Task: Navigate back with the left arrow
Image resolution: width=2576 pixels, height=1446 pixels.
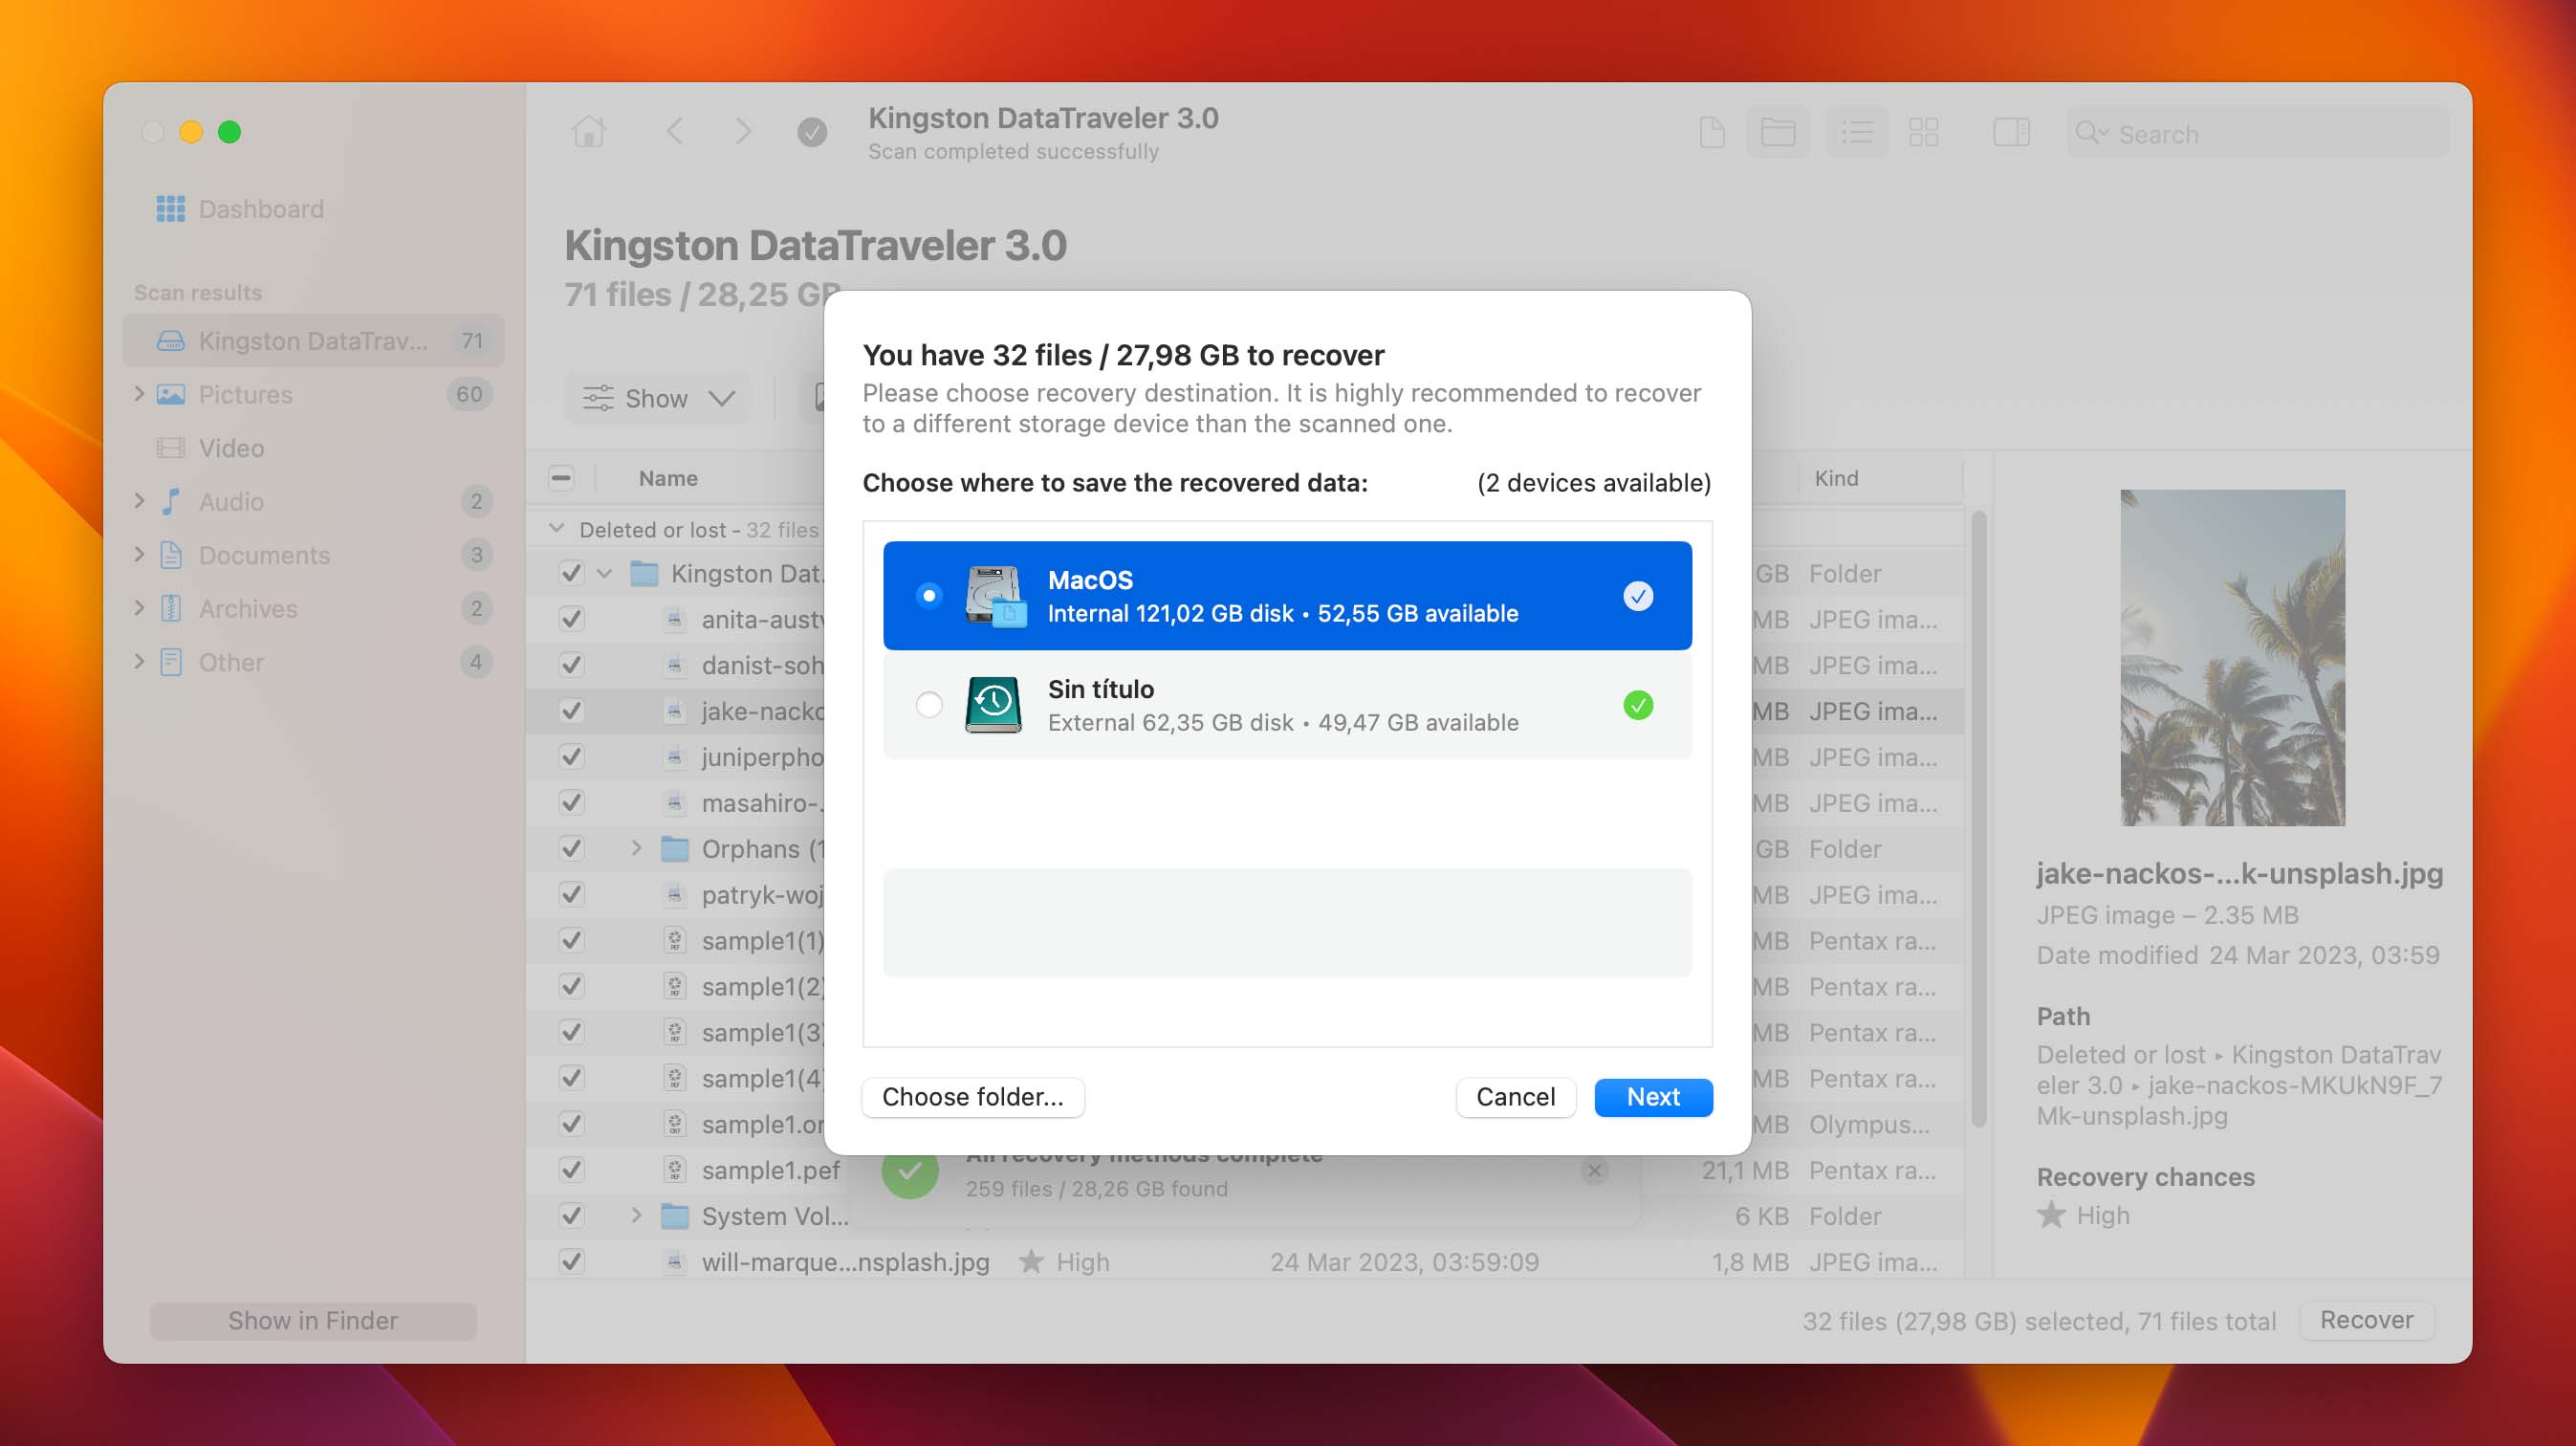Action: [x=675, y=131]
